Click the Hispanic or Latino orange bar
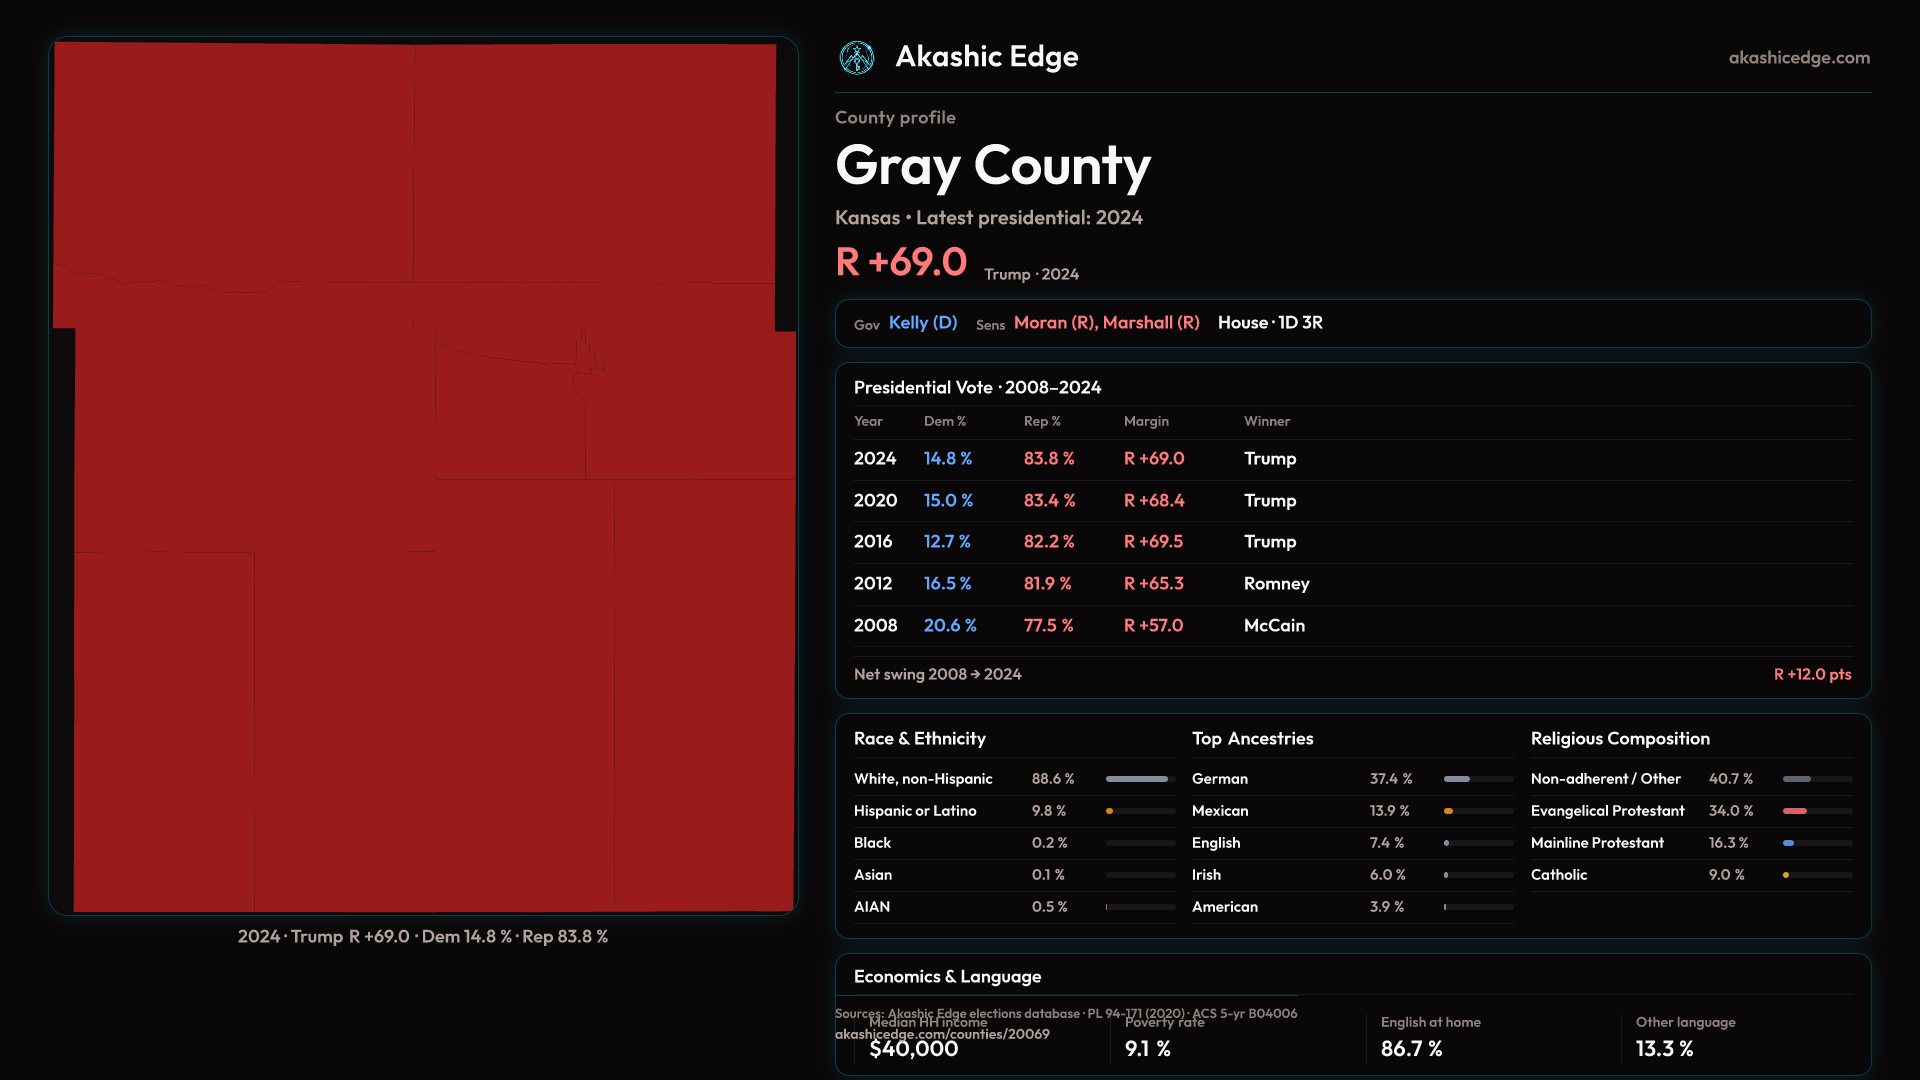The width and height of the screenshot is (1920, 1080). click(x=1110, y=811)
